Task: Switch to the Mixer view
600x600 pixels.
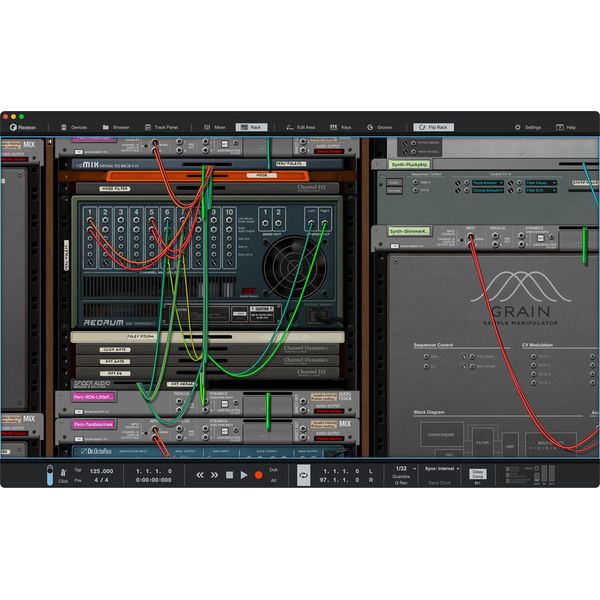Action: [215, 127]
